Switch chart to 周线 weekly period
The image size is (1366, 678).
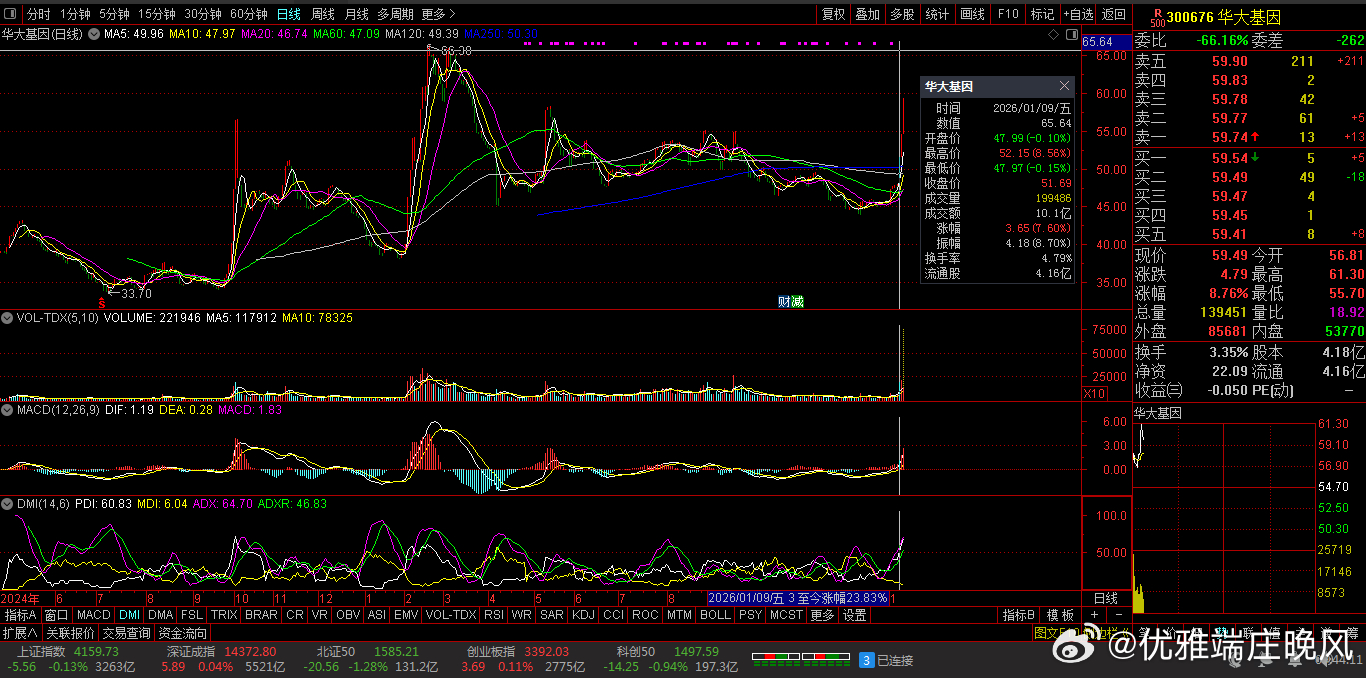point(322,14)
